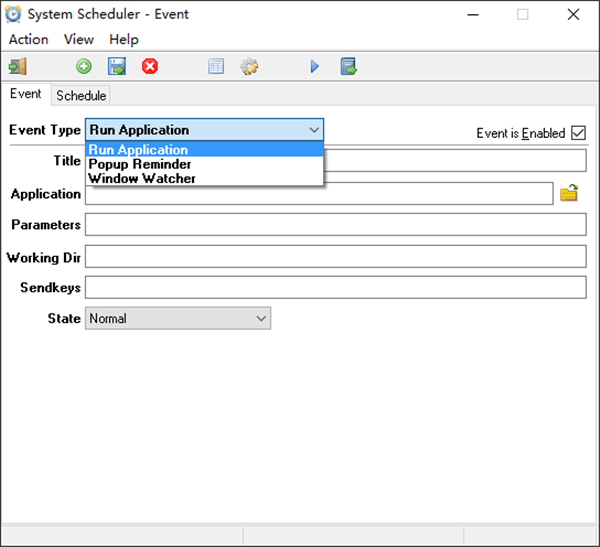Click the floppy disk save event icon
This screenshot has height=547, width=600.
(x=117, y=66)
